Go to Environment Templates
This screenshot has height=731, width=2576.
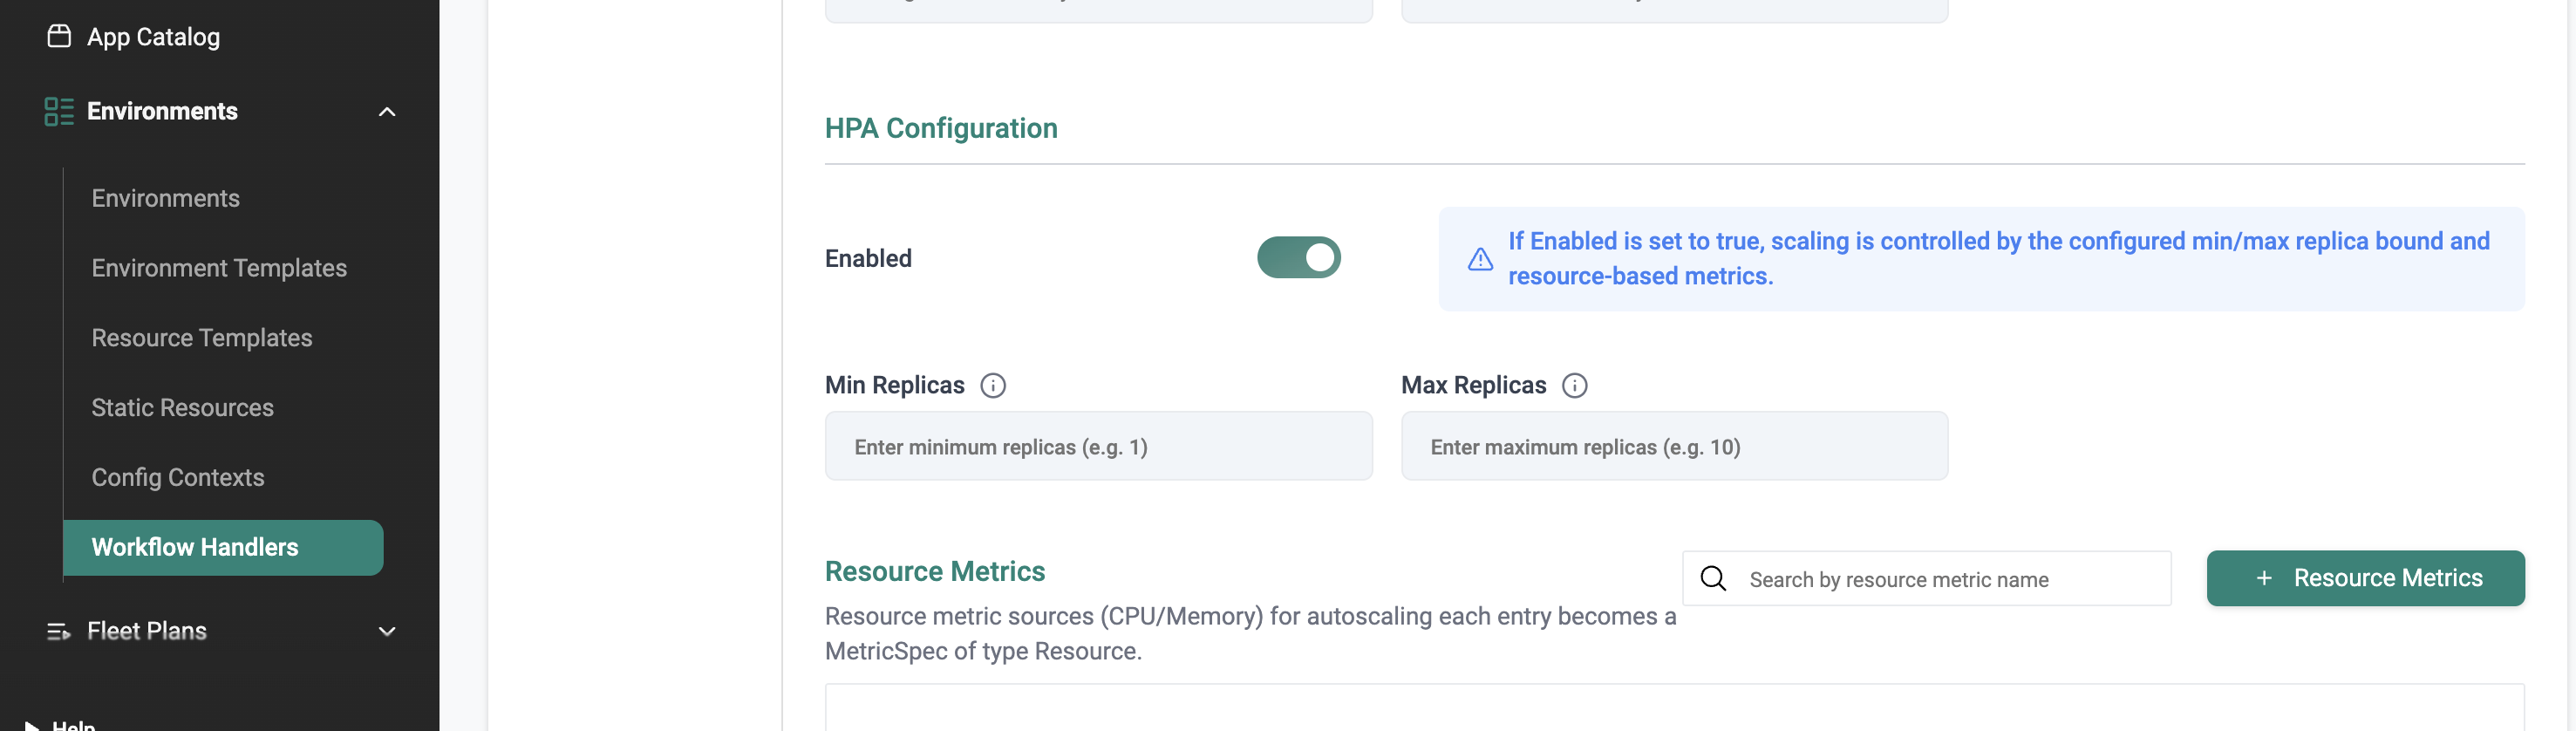pos(219,268)
